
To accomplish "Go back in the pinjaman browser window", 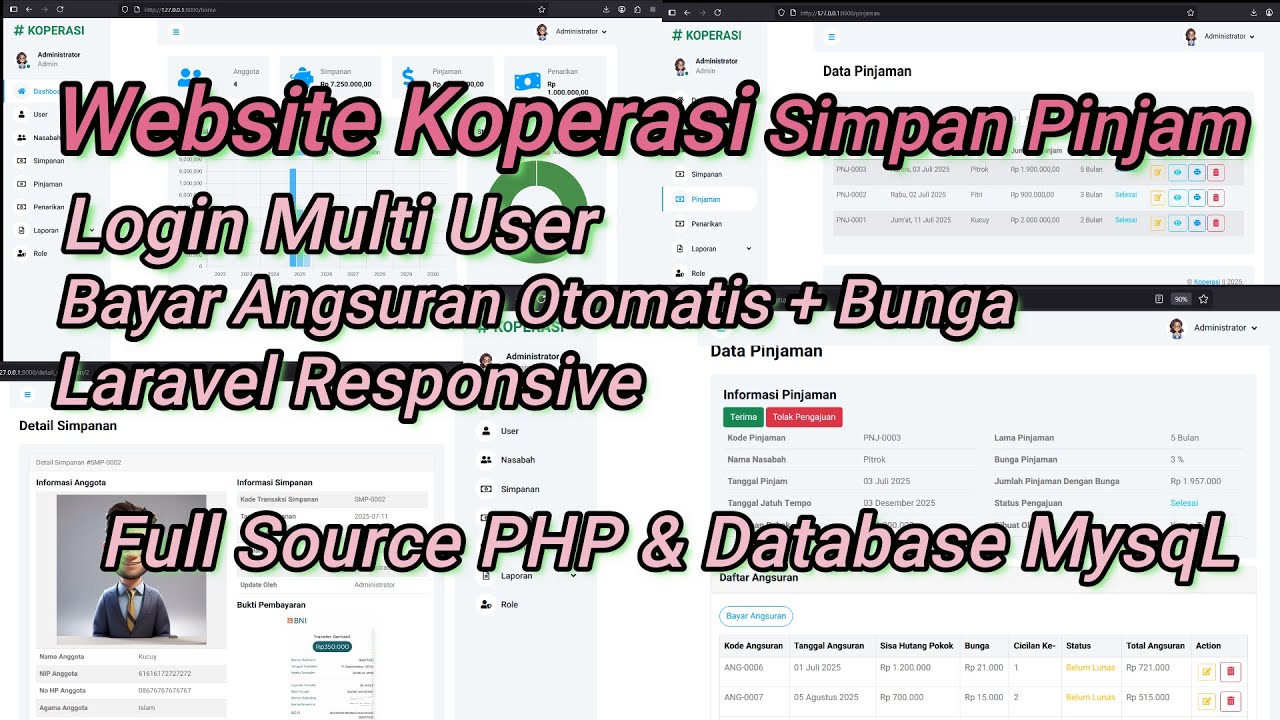I will pyautogui.click(x=686, y=12).
